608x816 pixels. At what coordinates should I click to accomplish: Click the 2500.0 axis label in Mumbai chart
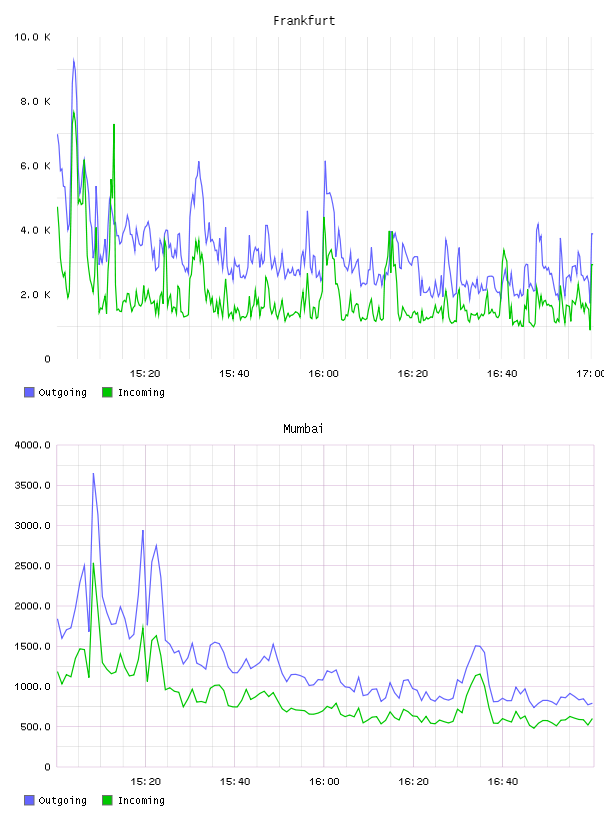tap(32, 566)
